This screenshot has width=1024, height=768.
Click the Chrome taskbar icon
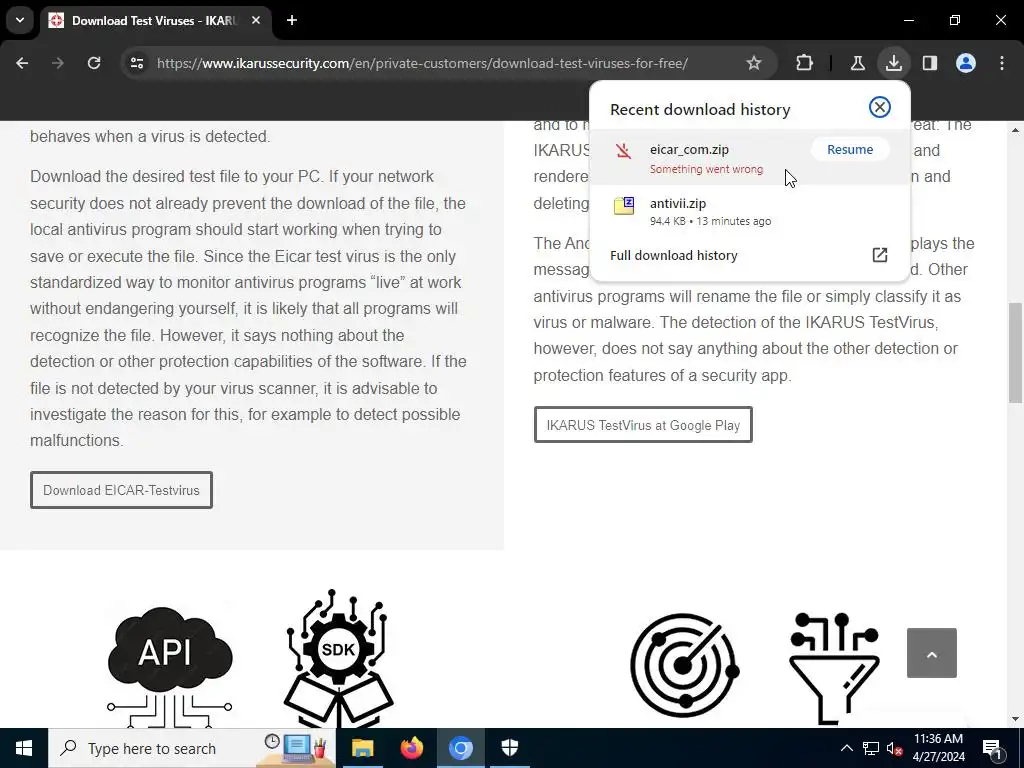coord(460,748)
